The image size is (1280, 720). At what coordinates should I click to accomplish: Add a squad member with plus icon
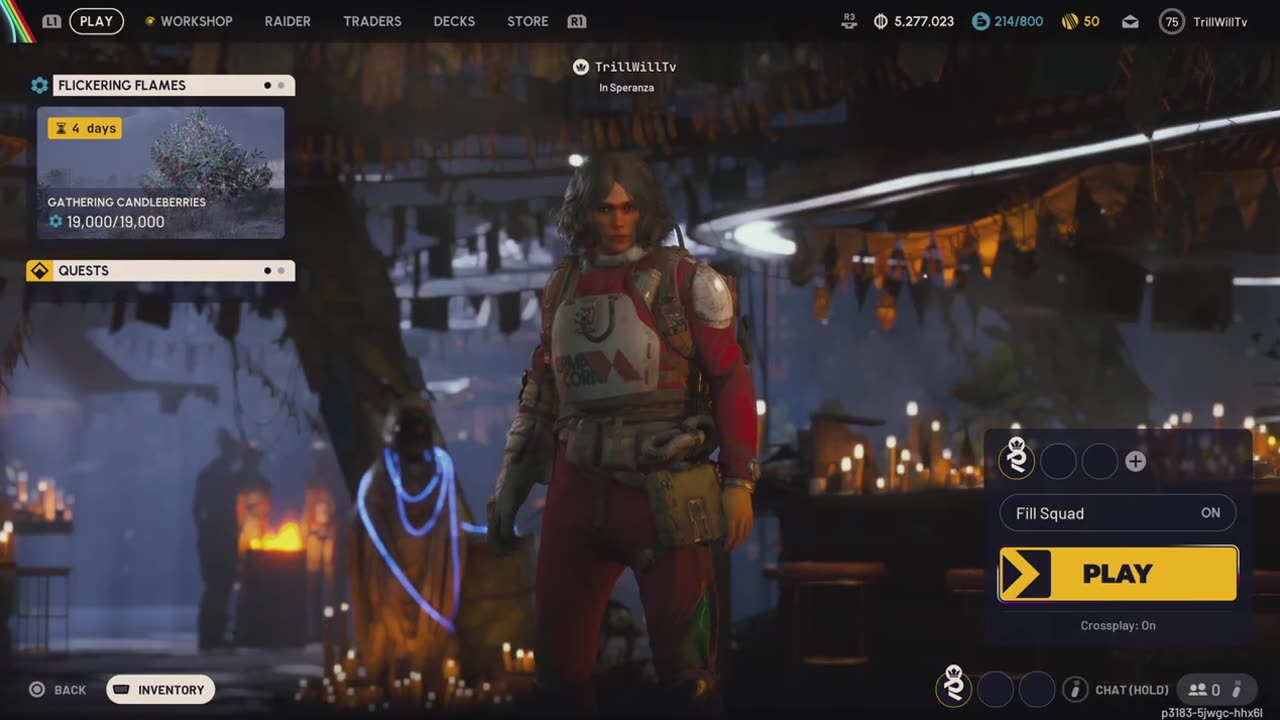pos(1135,461)
